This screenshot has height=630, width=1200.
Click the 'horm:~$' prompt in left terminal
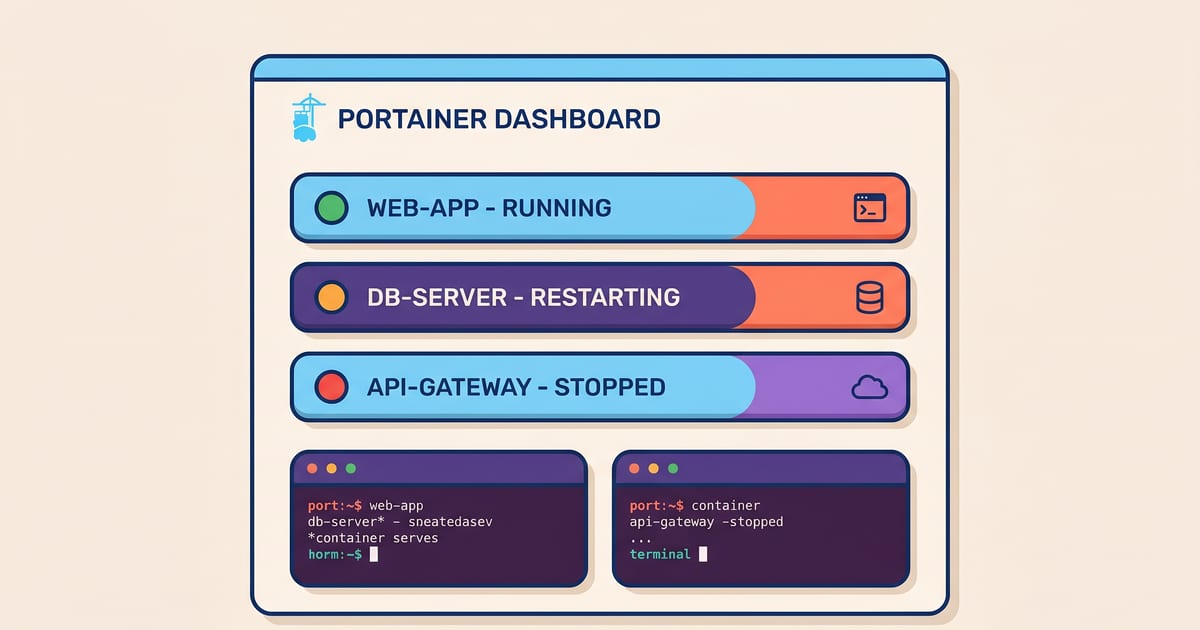click(335, 554)
